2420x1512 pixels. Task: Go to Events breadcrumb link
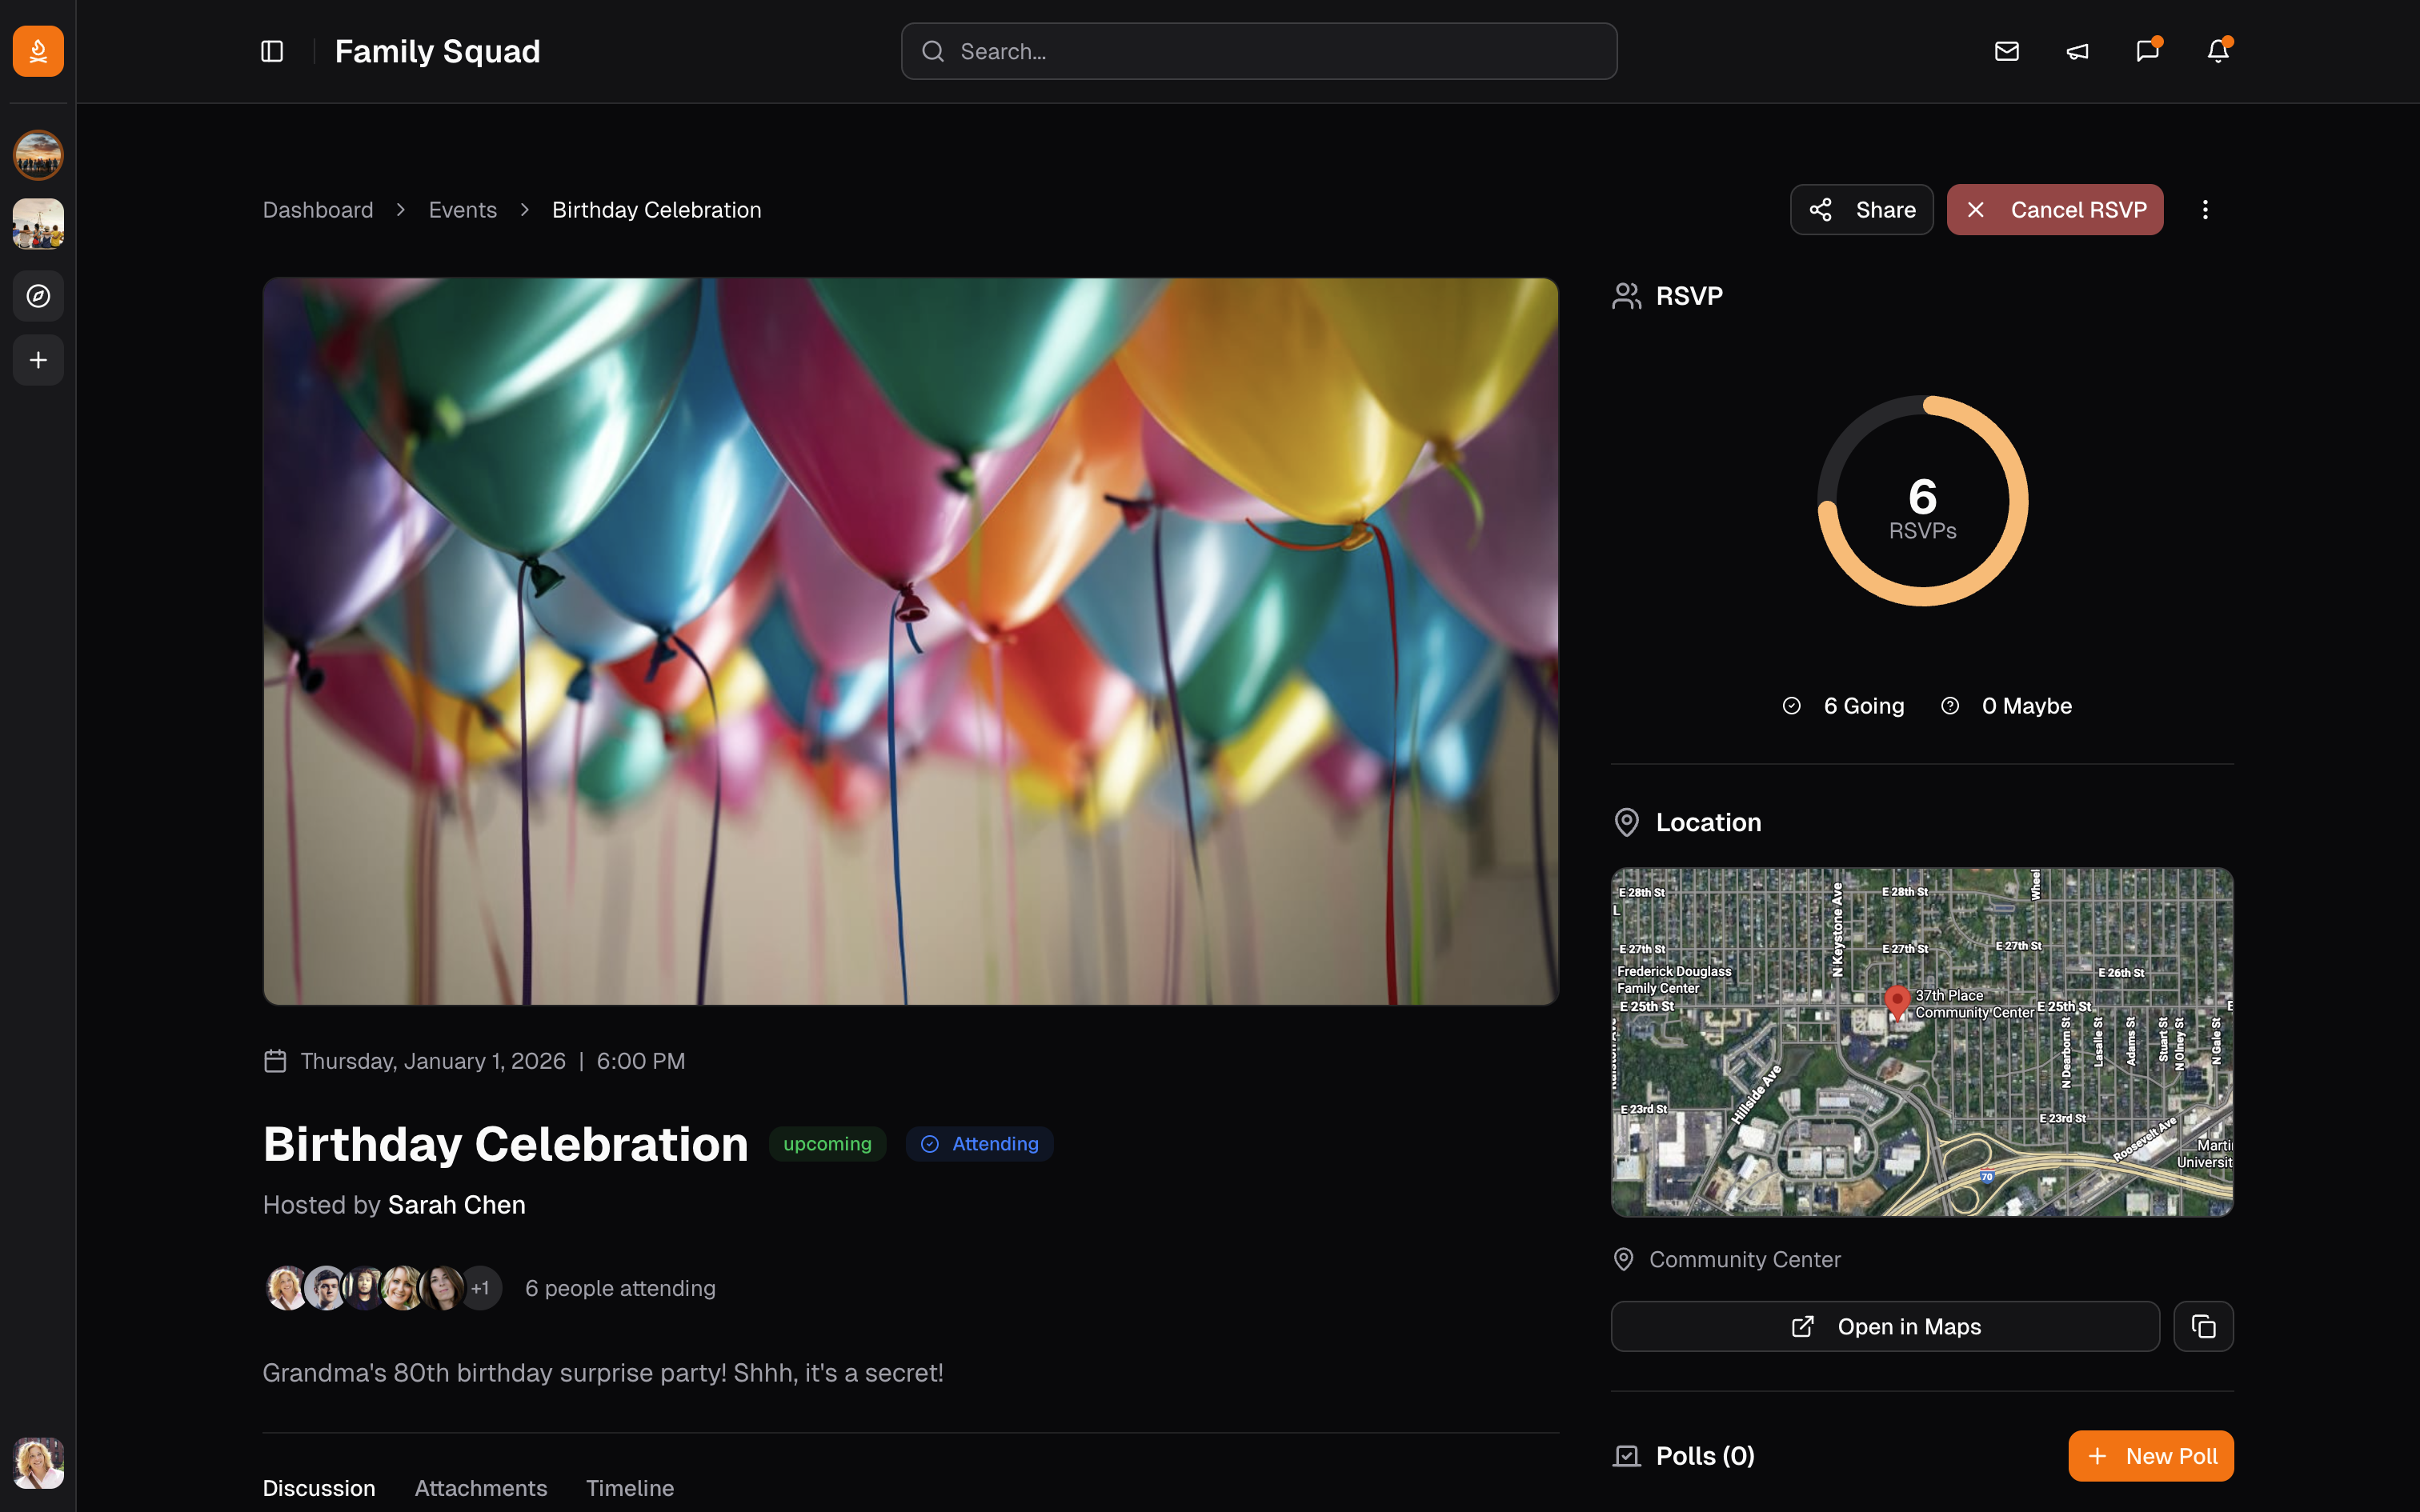tap(462, 210)
